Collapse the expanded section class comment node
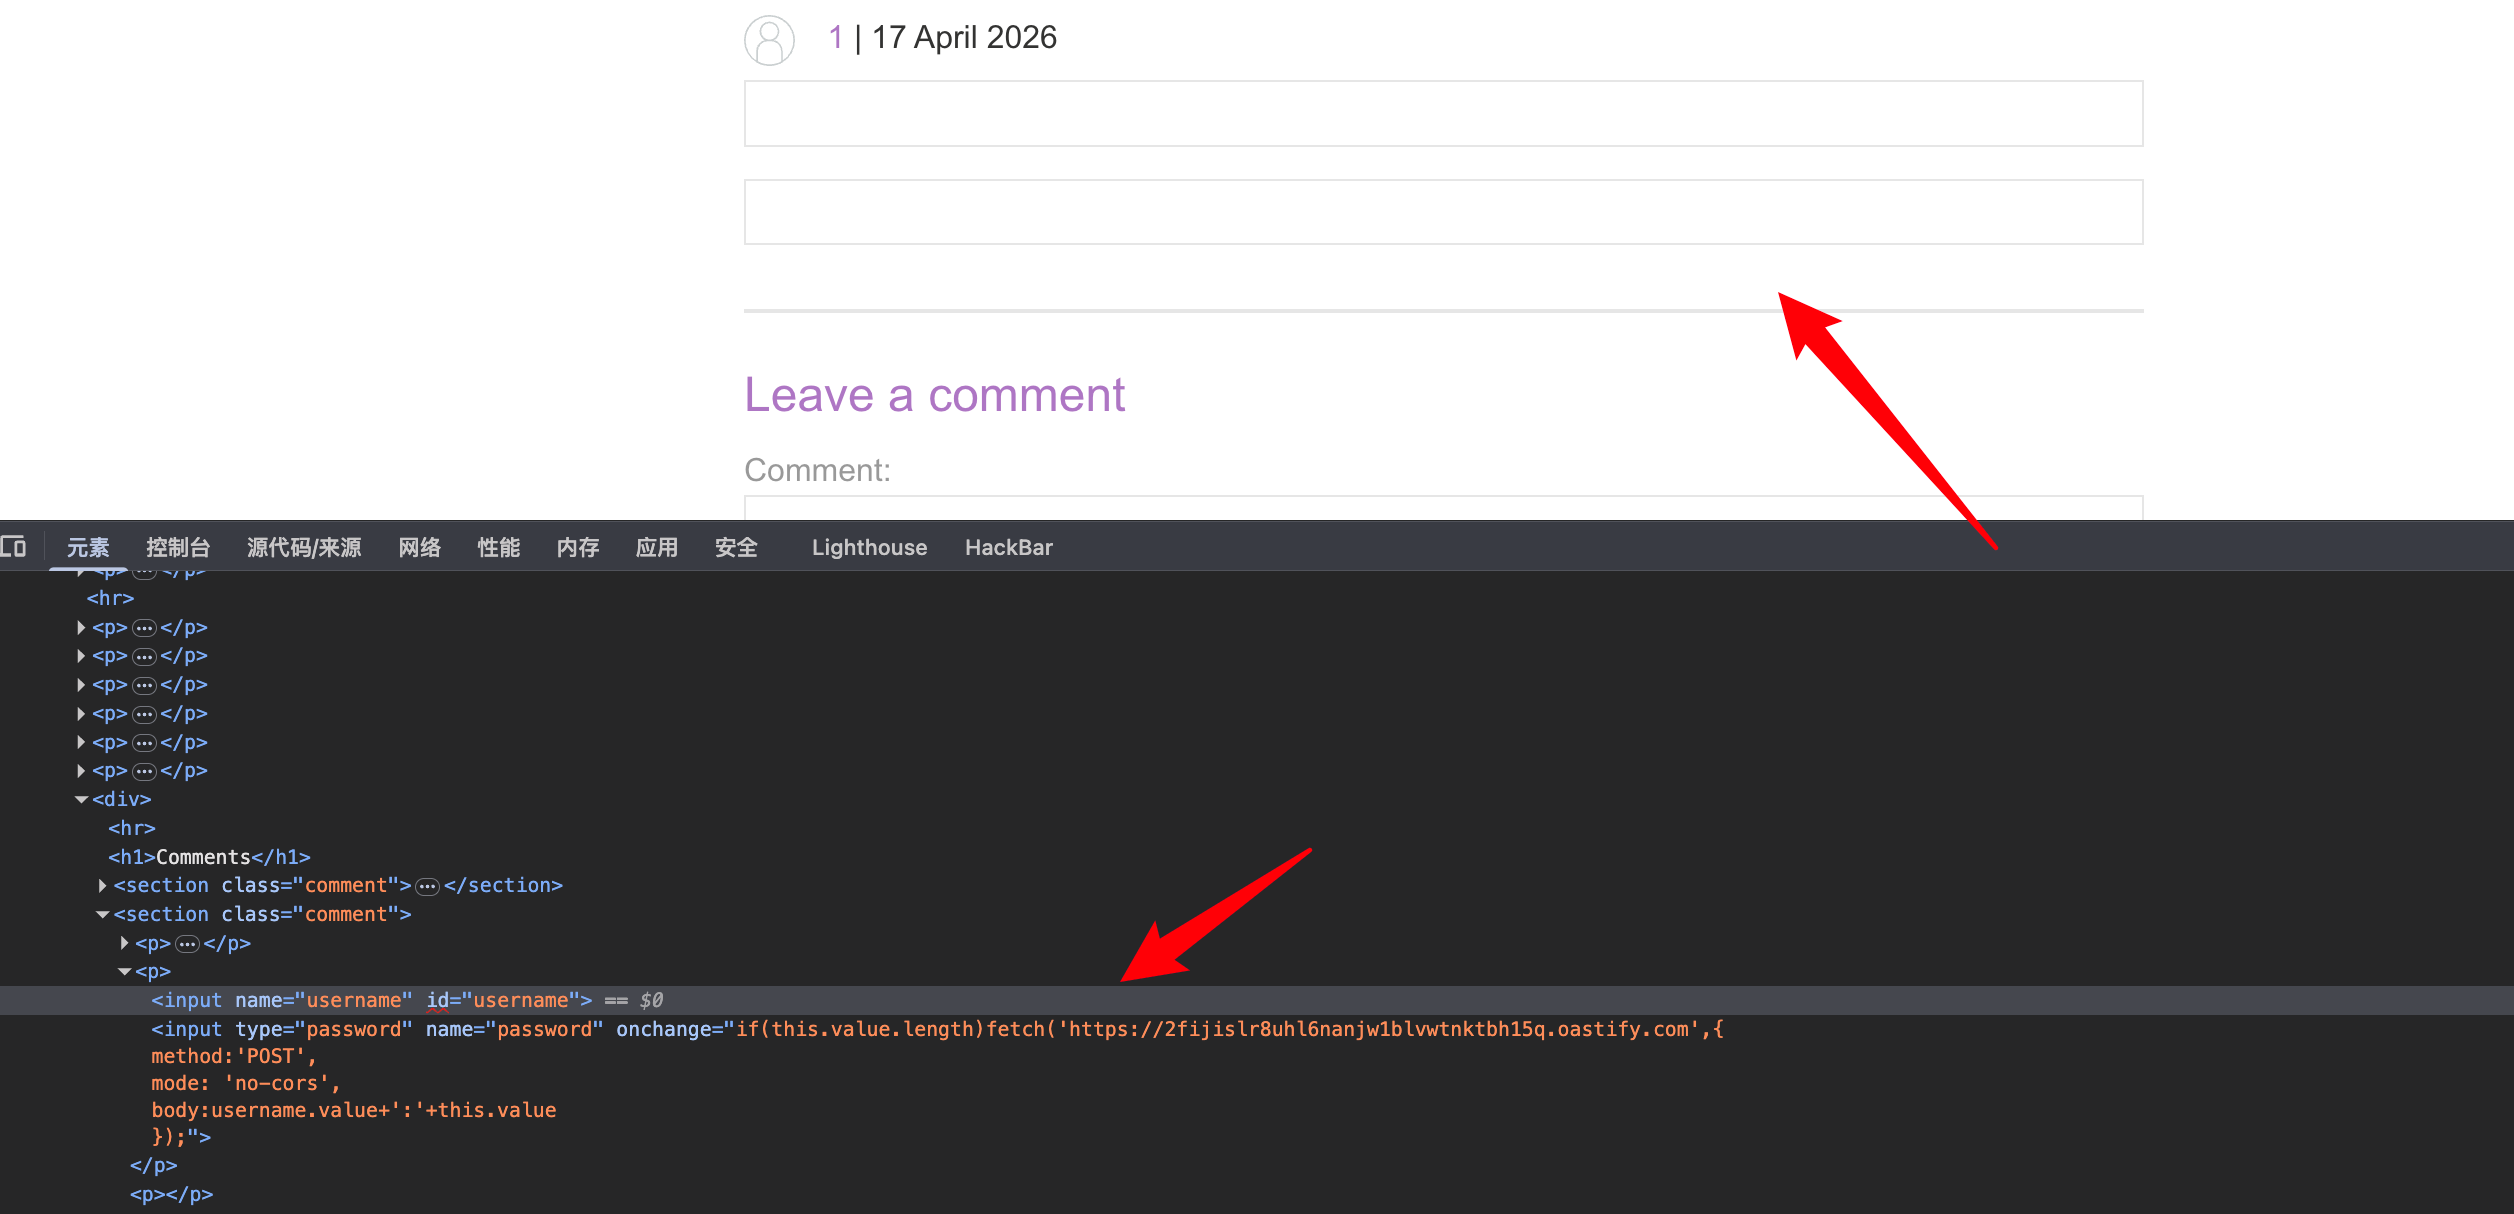Image resolution: width=2514 pixels, height=1214 pixels. click(102, 915)
